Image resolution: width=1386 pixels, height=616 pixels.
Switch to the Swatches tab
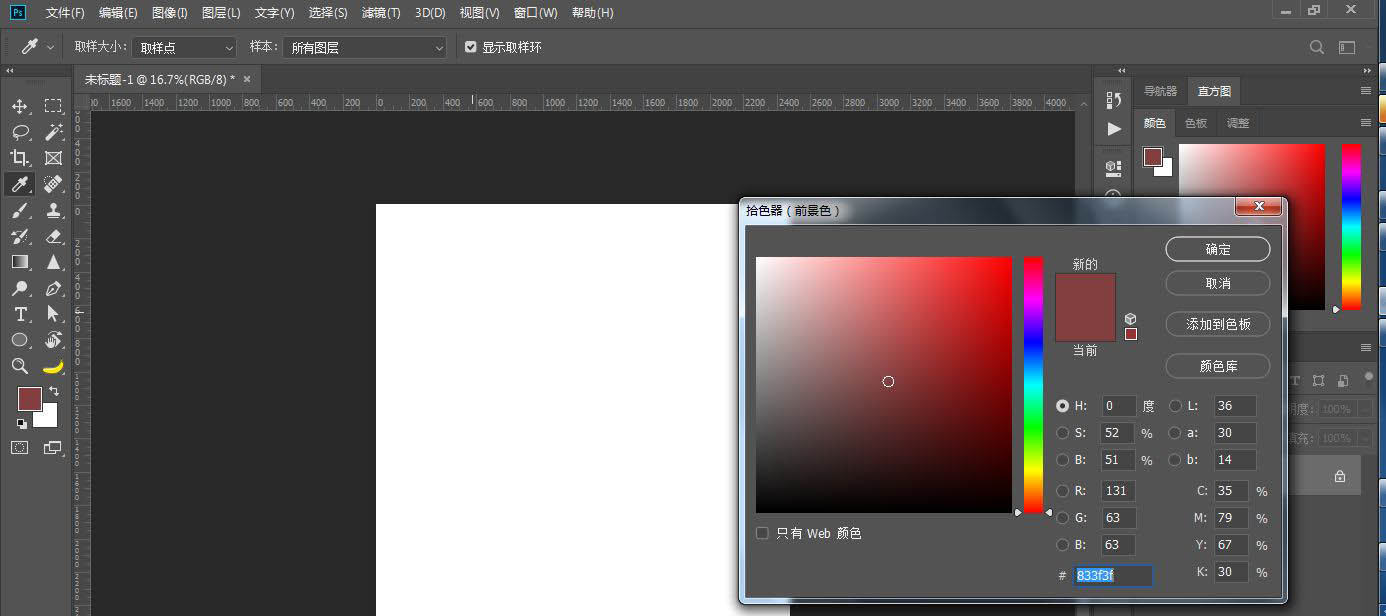tap(1196, 123)
